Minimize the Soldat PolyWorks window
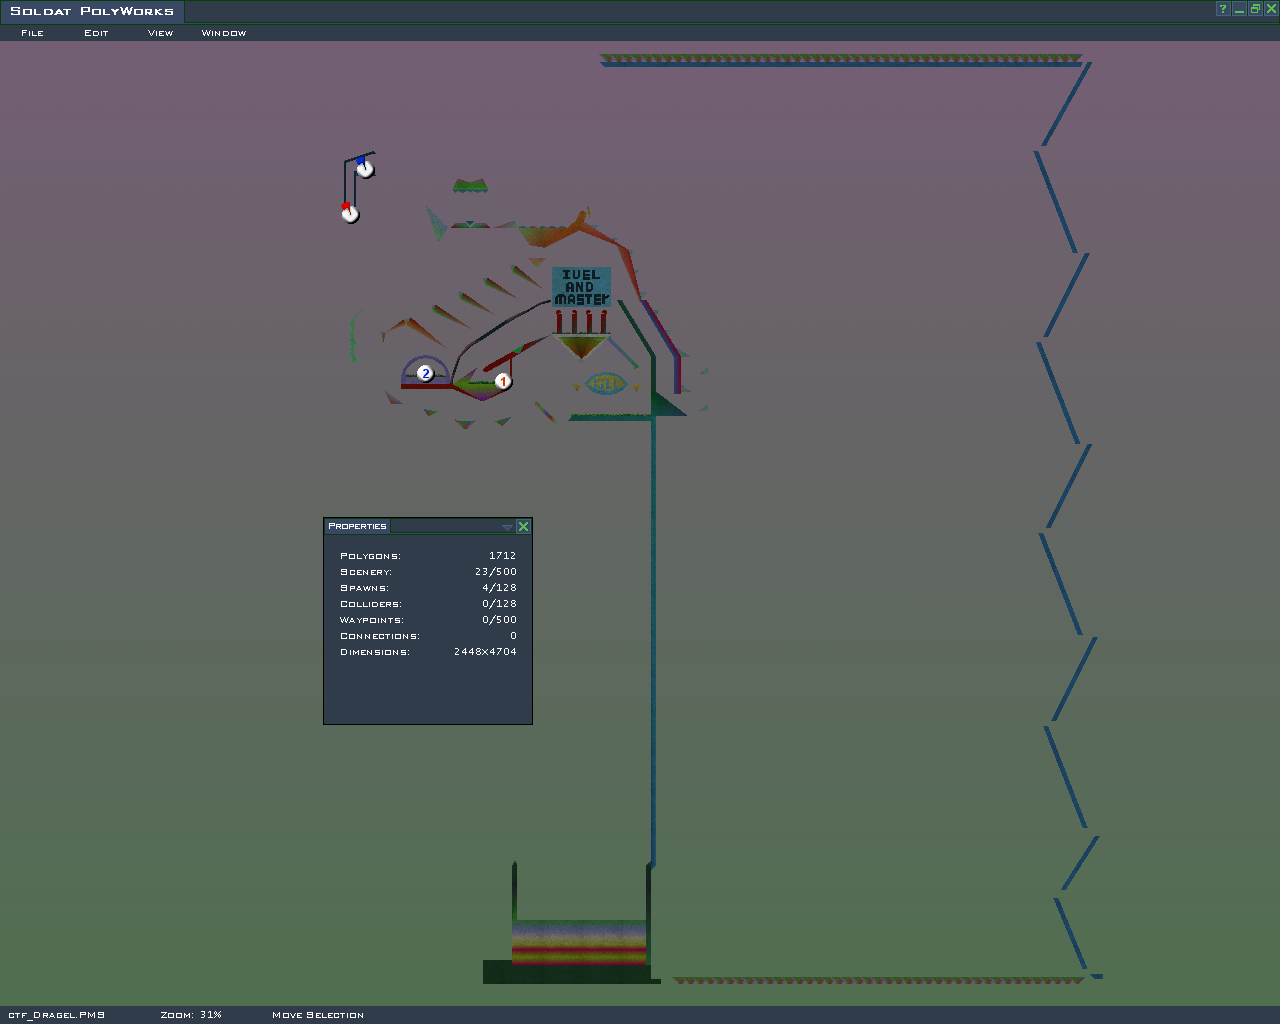 pos(1239,9)
